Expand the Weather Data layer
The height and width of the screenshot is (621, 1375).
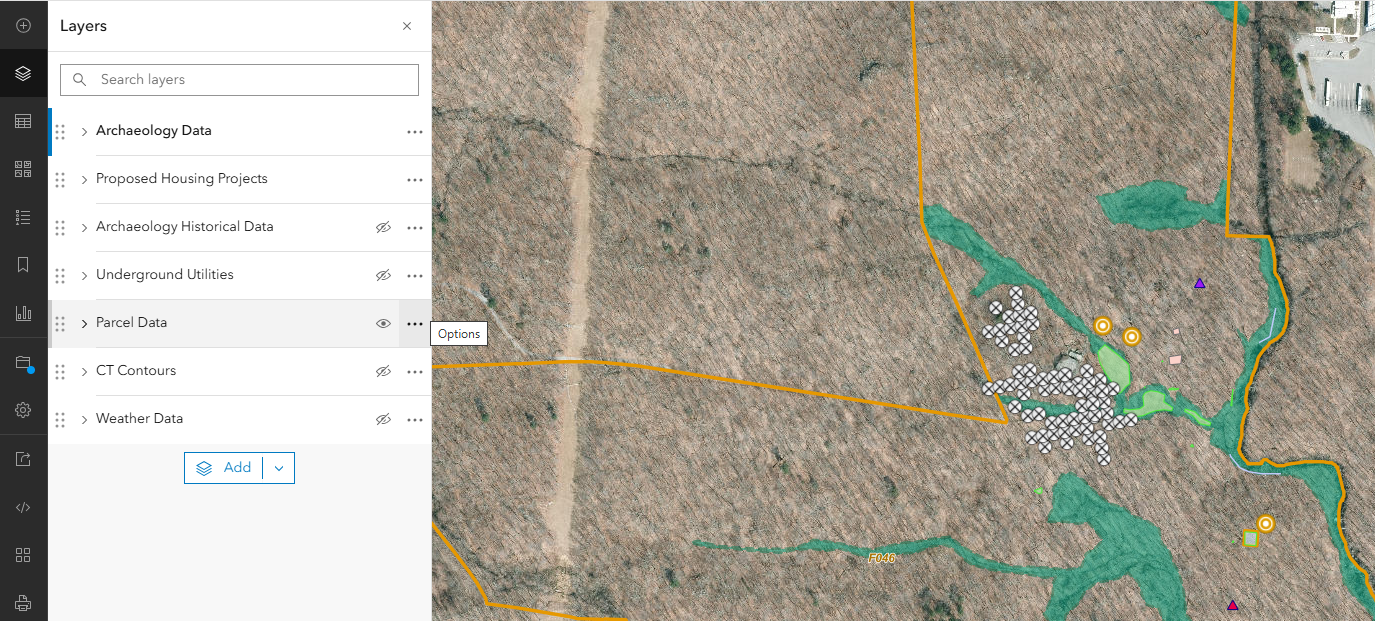click(83, 418)
